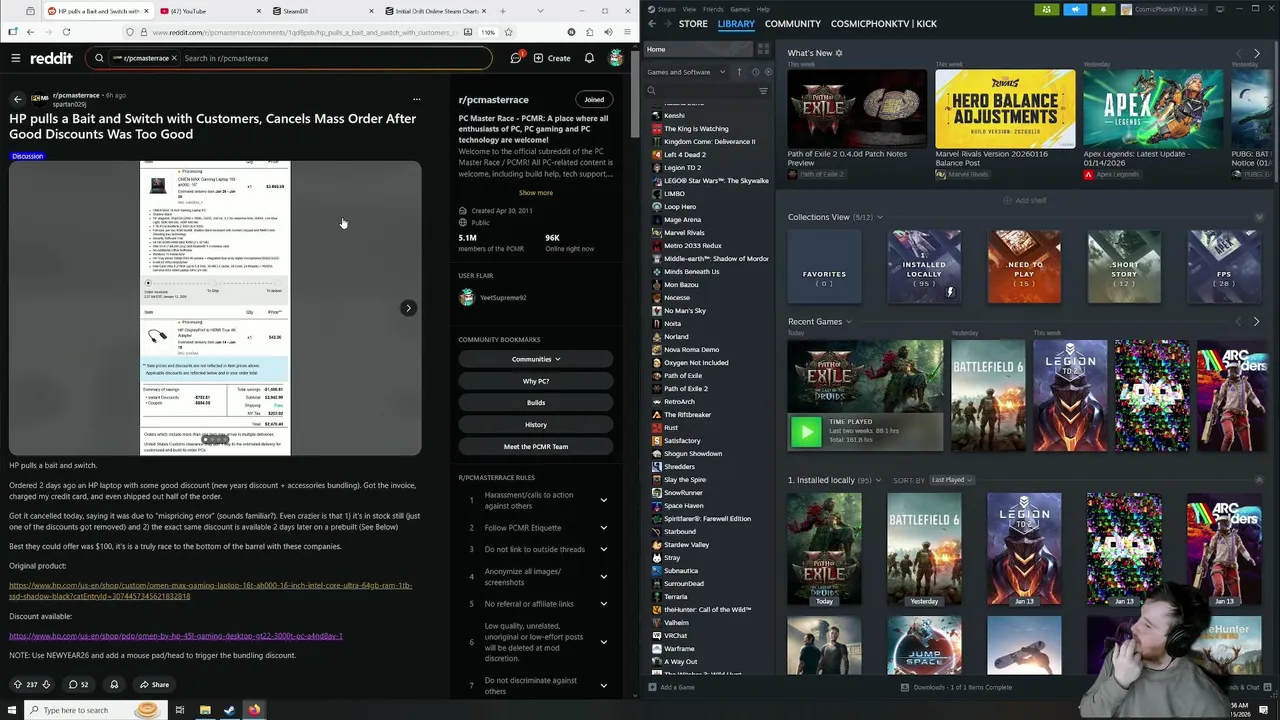Viewport: 1280px width, 720px height.
Task: Open Steam announcements megaphone button
Action: [1075, 10]
